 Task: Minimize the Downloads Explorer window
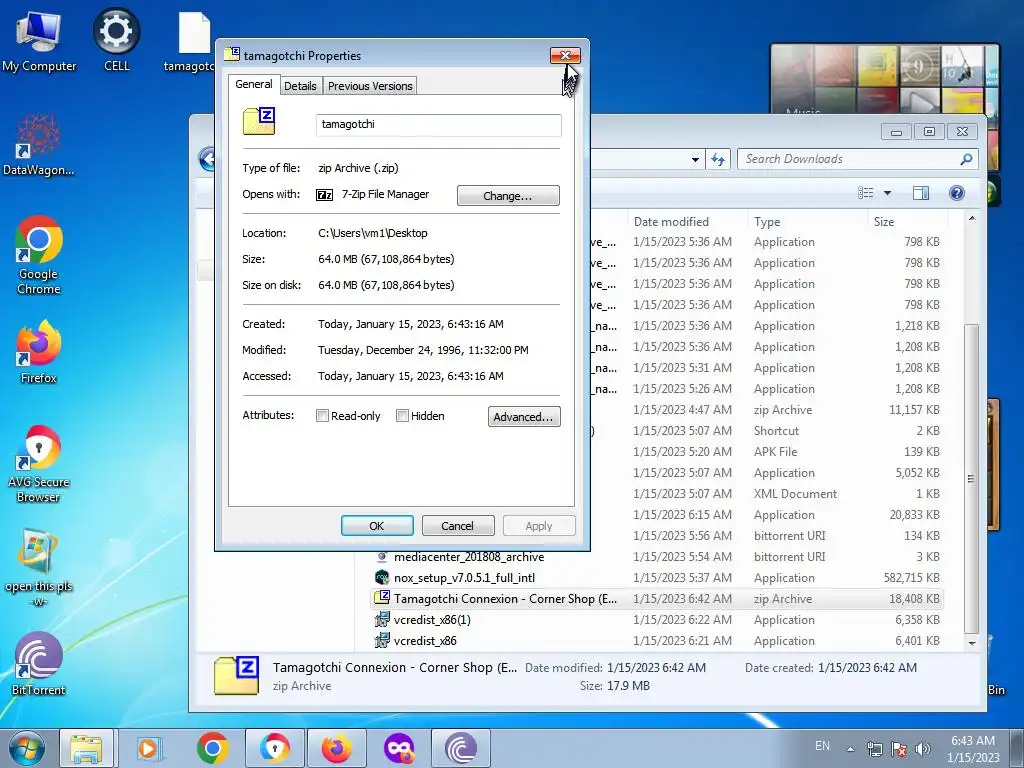click(x=897, y=132)
